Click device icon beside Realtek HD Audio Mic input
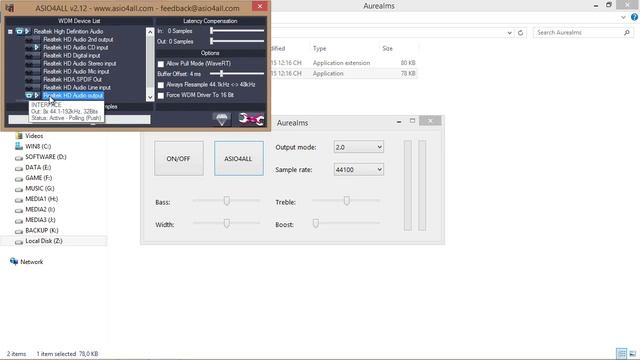The width and height of the screenshot is (640, 360). (32, 71)
